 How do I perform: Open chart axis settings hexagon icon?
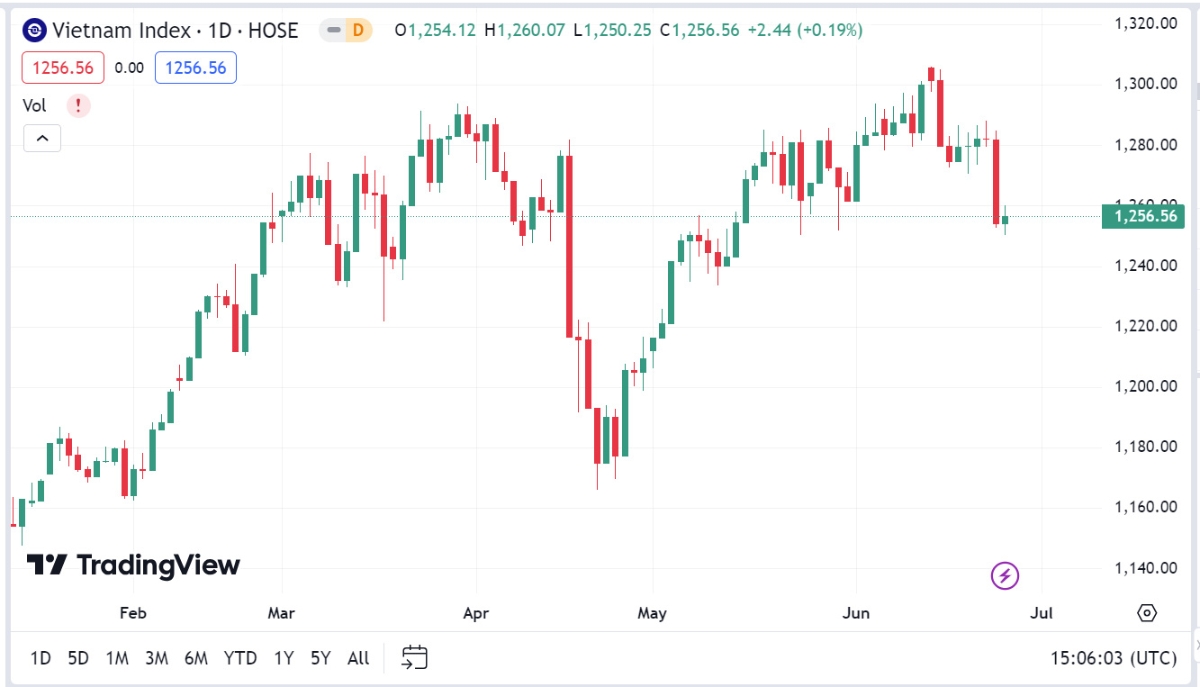tap(1147, 612)
